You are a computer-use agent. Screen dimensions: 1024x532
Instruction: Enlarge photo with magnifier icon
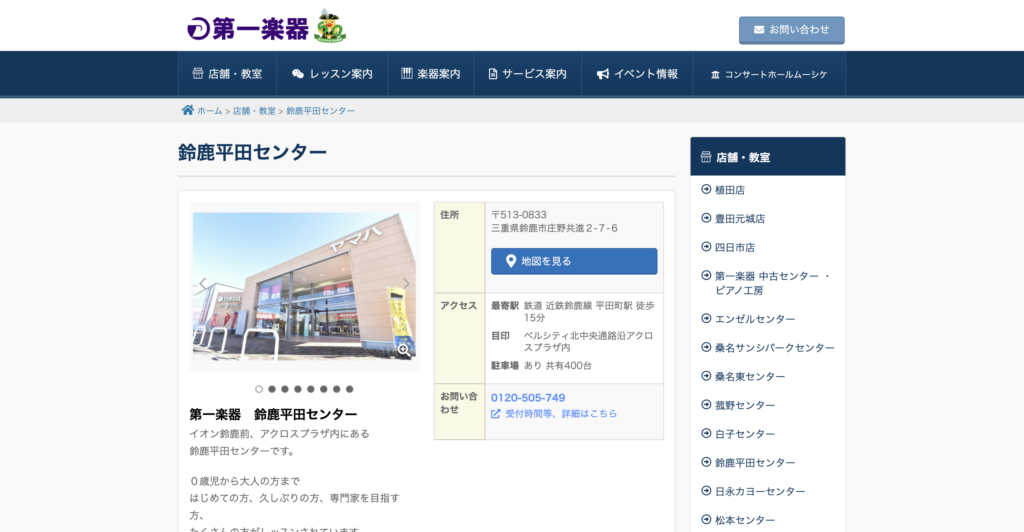tap(404, 351)
